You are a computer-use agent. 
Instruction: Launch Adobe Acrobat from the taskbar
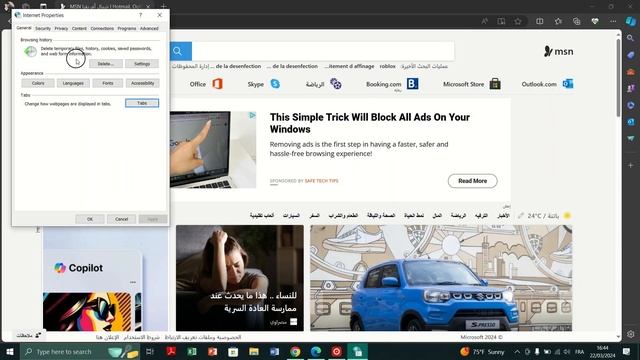coord(171,351)
